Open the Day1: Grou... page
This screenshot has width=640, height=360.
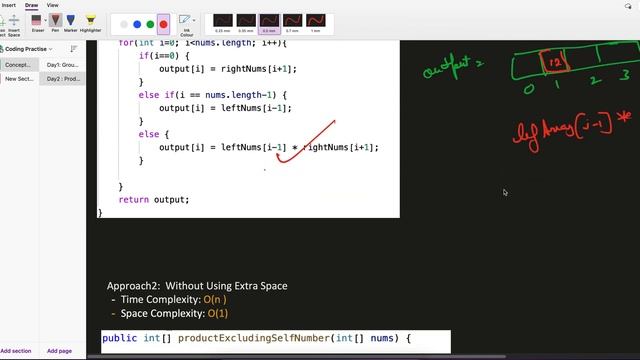click(62, 65)
